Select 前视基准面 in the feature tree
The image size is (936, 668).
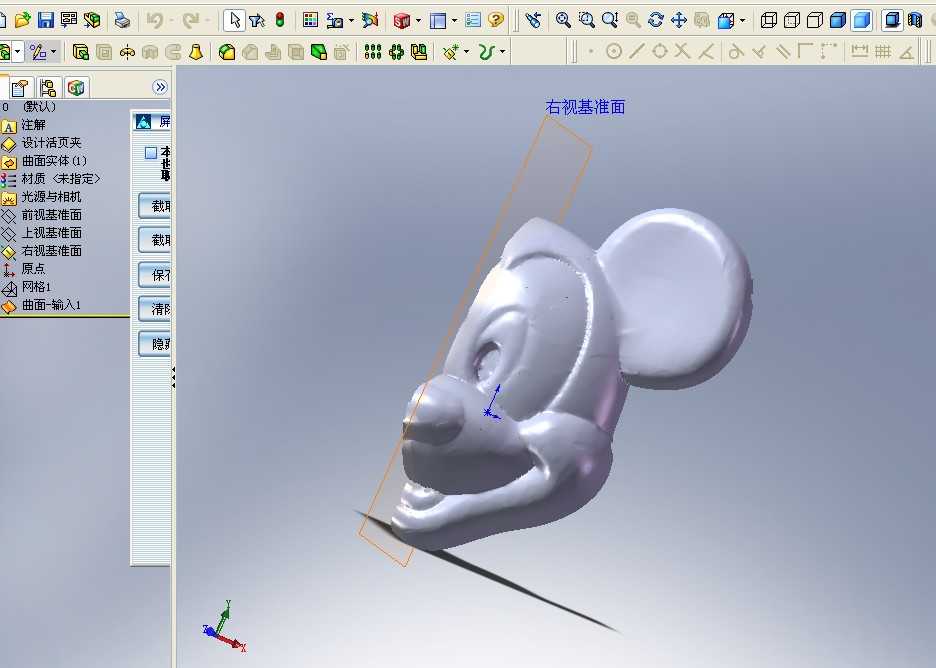[51, 214]
